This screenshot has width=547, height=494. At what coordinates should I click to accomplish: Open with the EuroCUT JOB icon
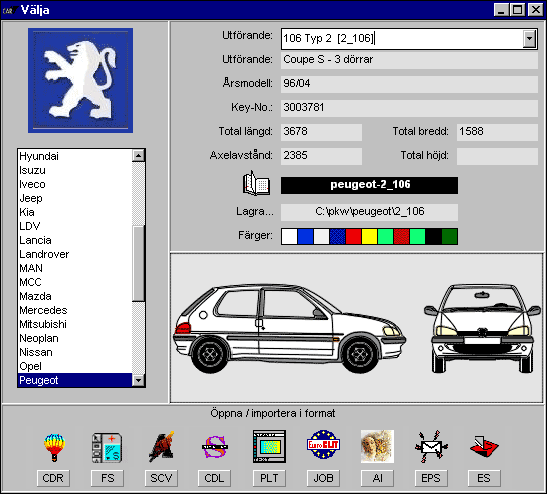(x=323, y=444)
